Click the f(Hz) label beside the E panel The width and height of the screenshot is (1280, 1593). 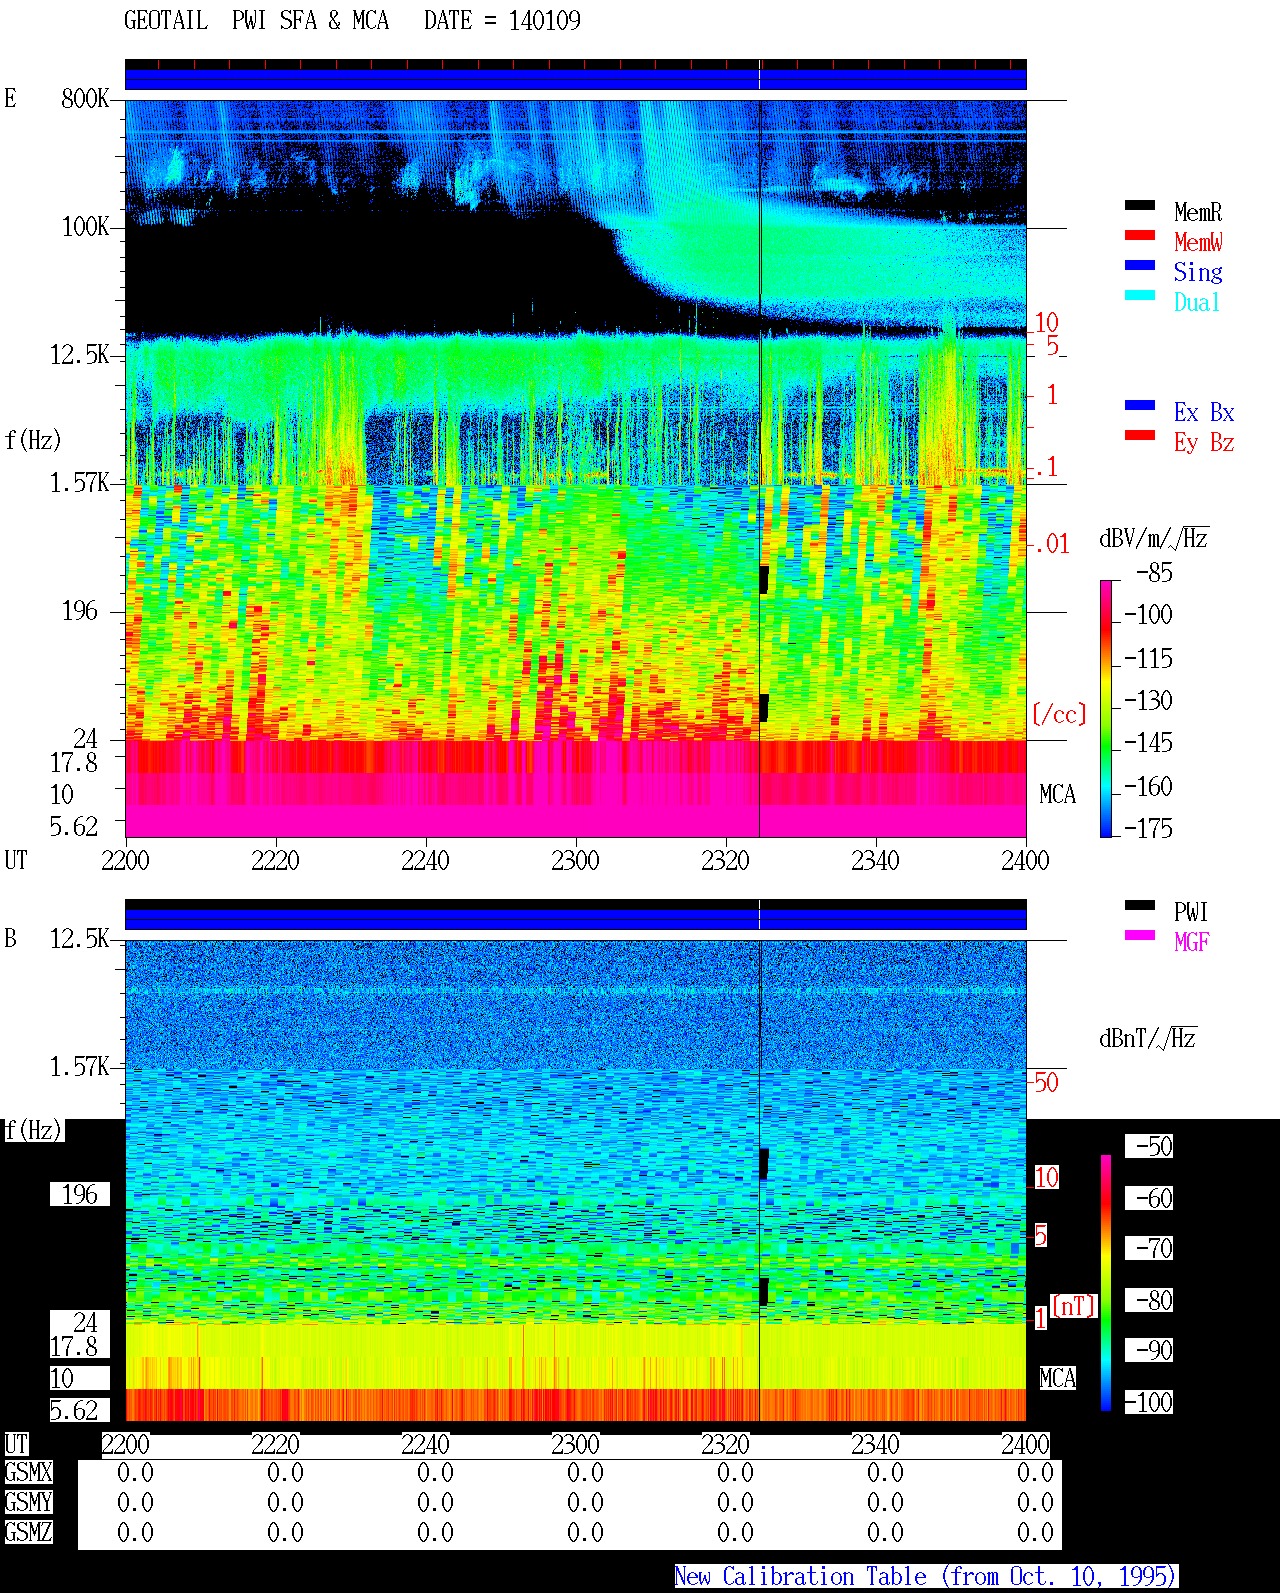pyautogui.click(x=33, y=440)
